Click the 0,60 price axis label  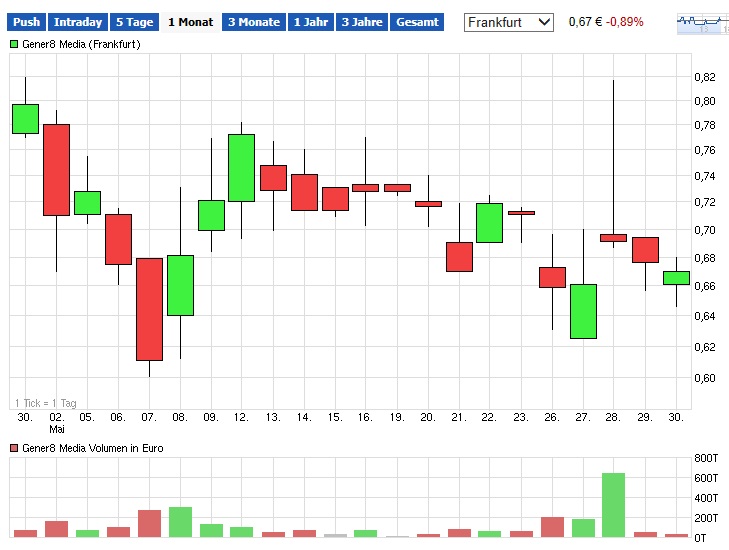click(x=705, y=378)
